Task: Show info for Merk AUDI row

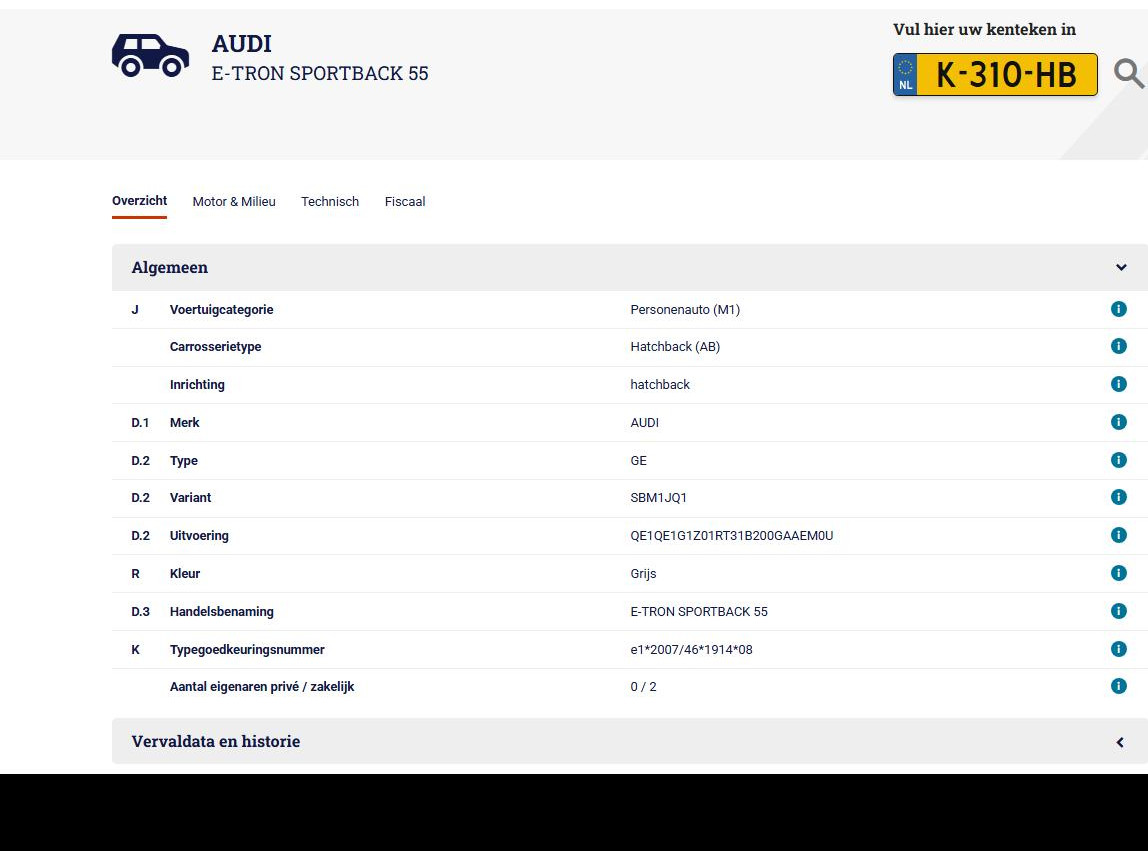Action: pyautogui.click(x=1119, y=422)
